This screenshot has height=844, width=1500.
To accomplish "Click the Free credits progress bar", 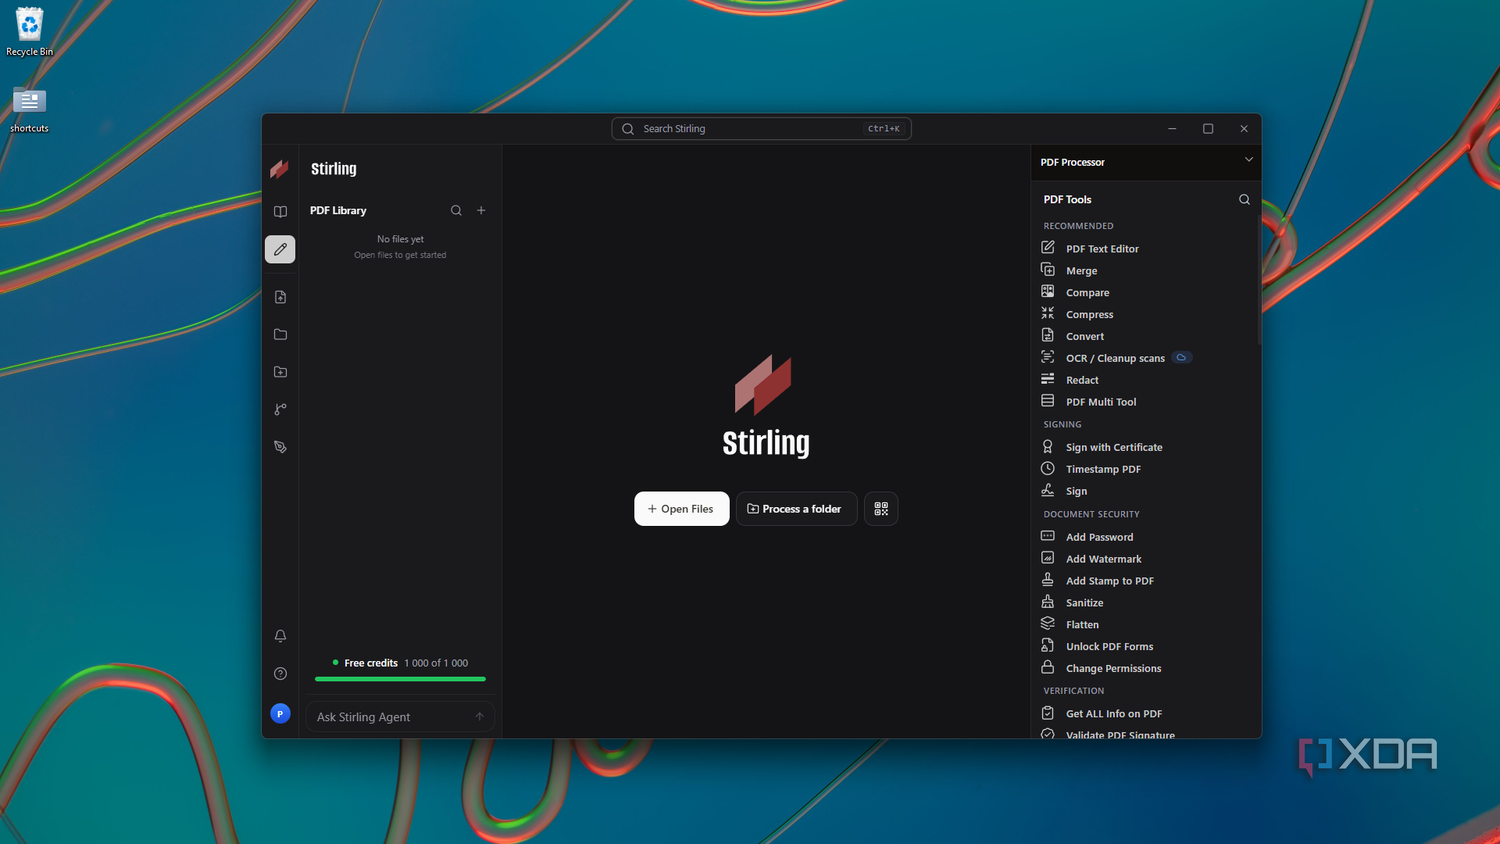I will (400, 679).
